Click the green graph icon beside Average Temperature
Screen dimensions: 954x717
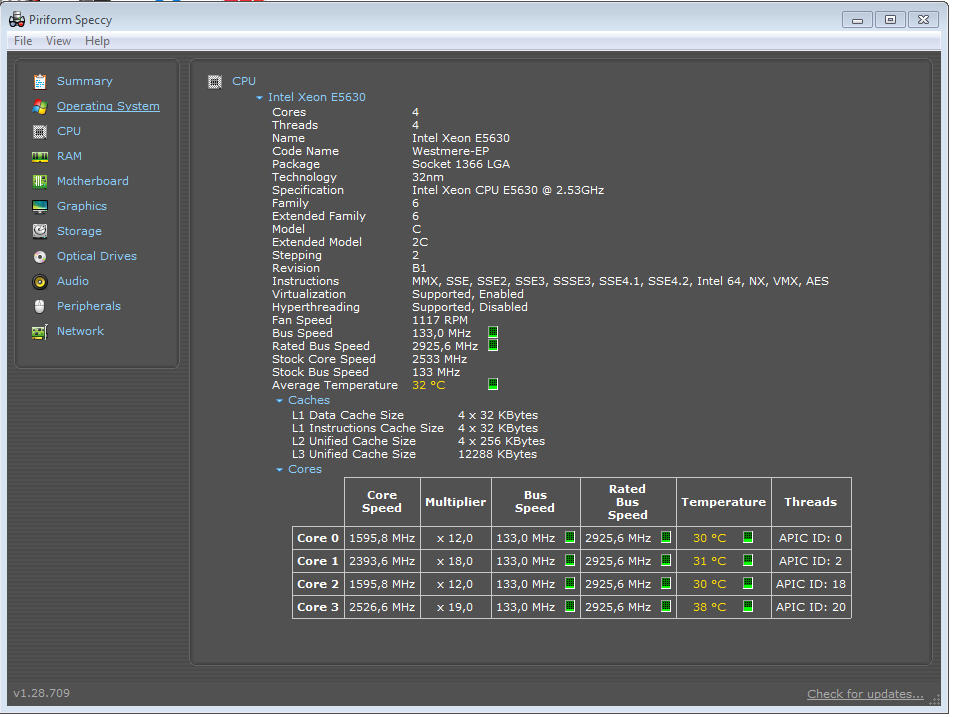493,383
